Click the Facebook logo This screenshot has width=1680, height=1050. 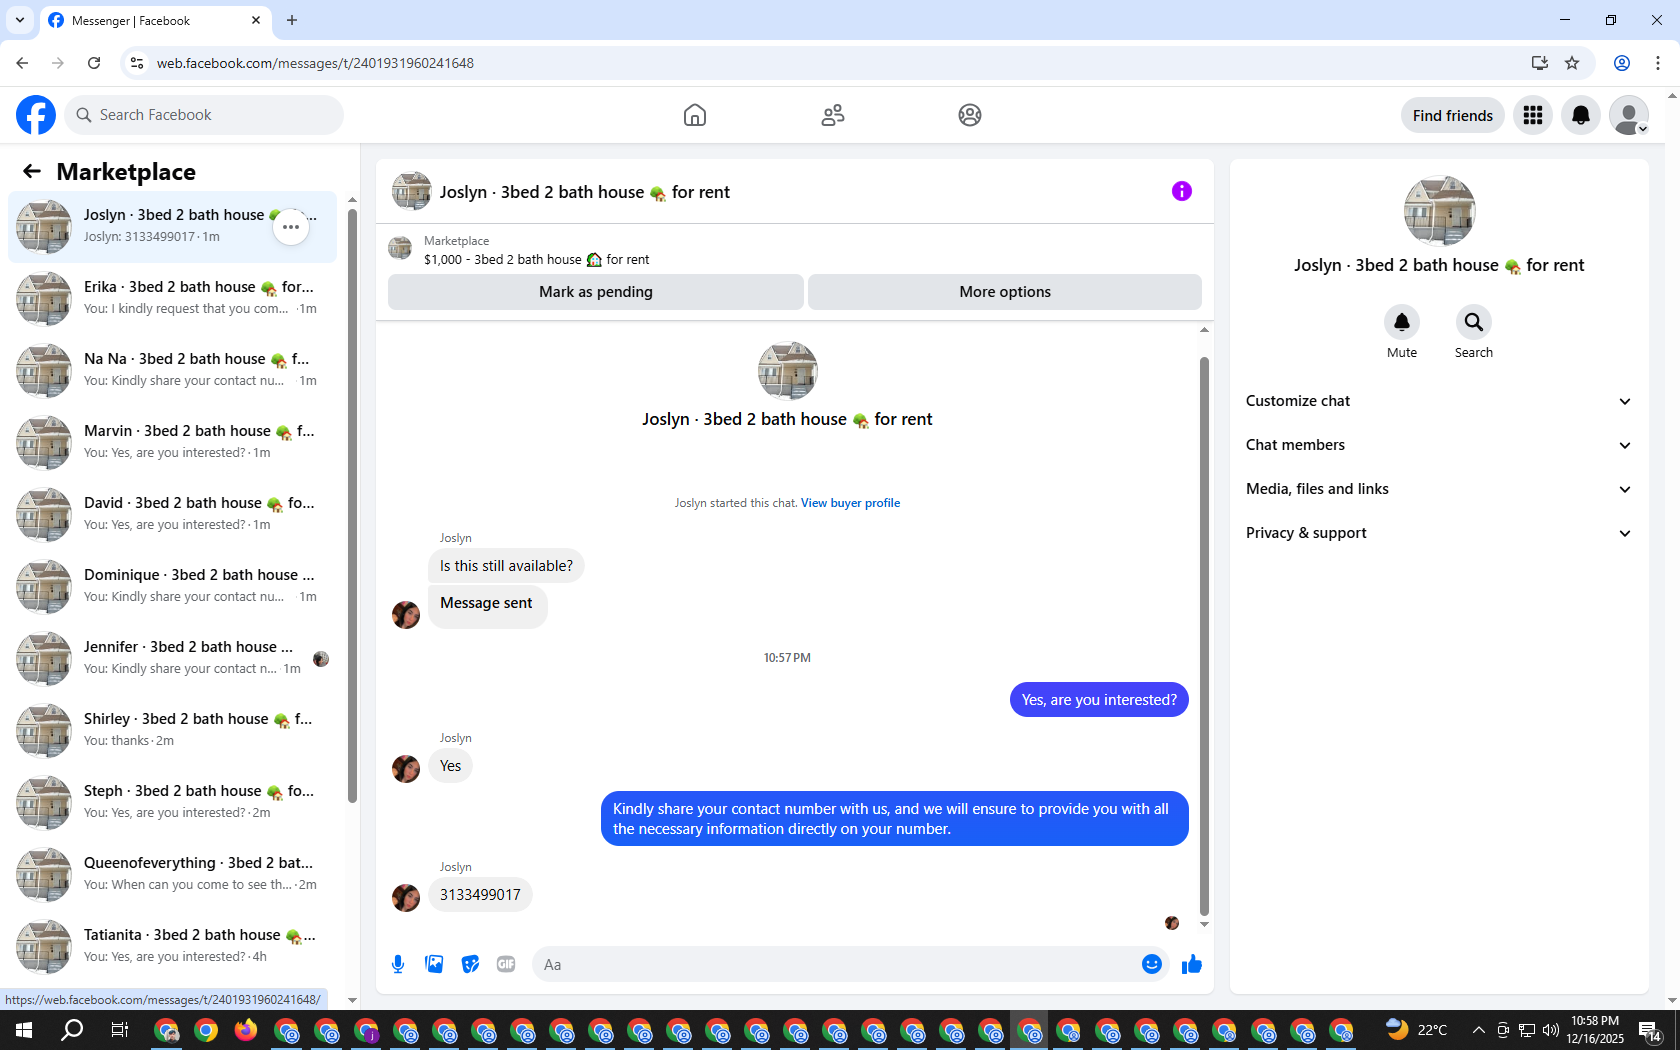tap(36, 115)
